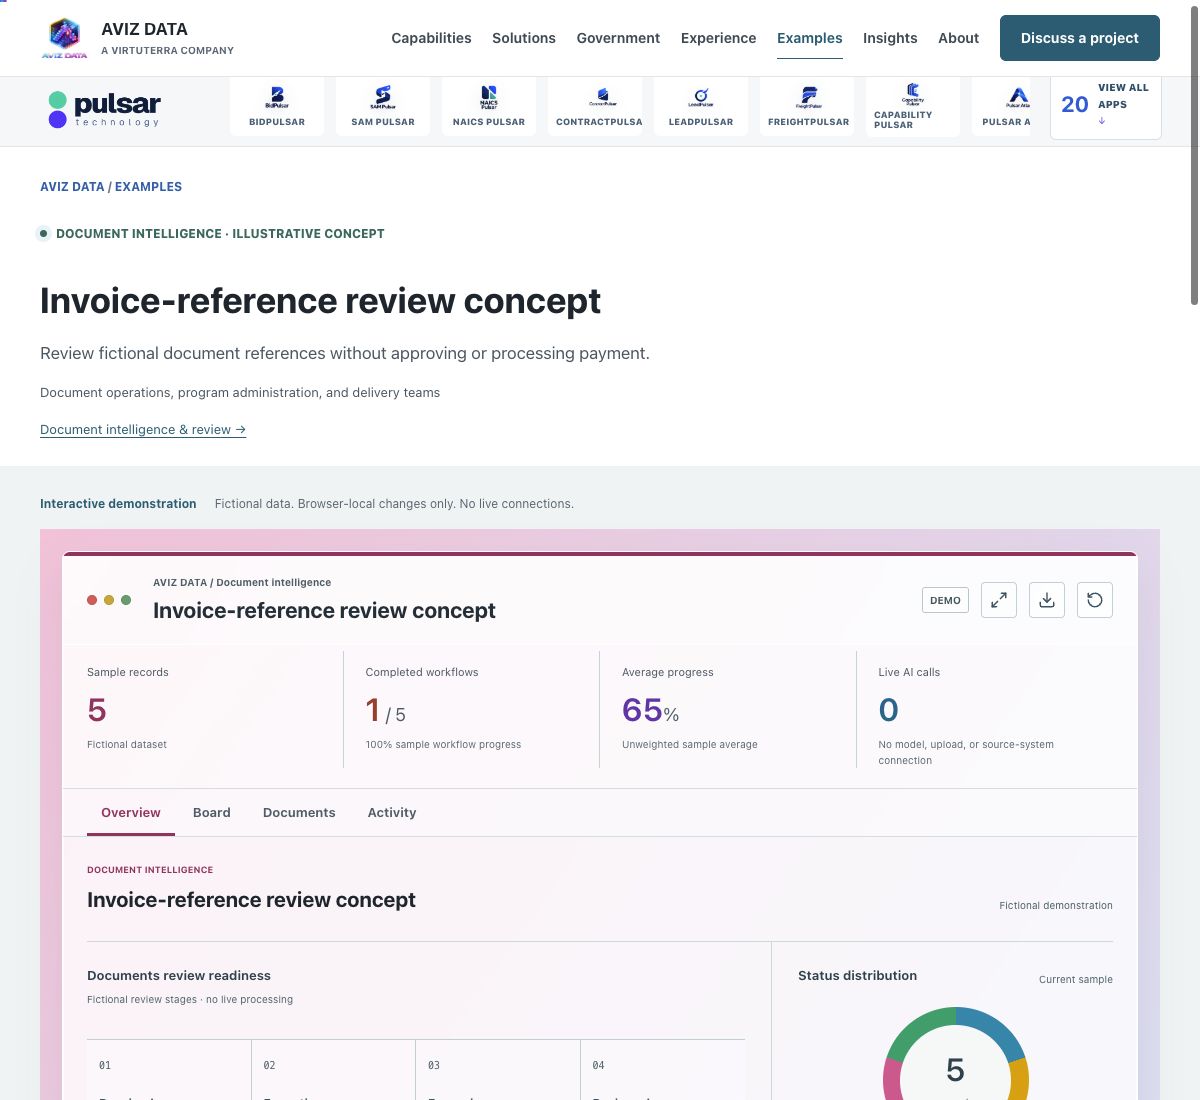Click the DEMO badge button

pos(945,600)
